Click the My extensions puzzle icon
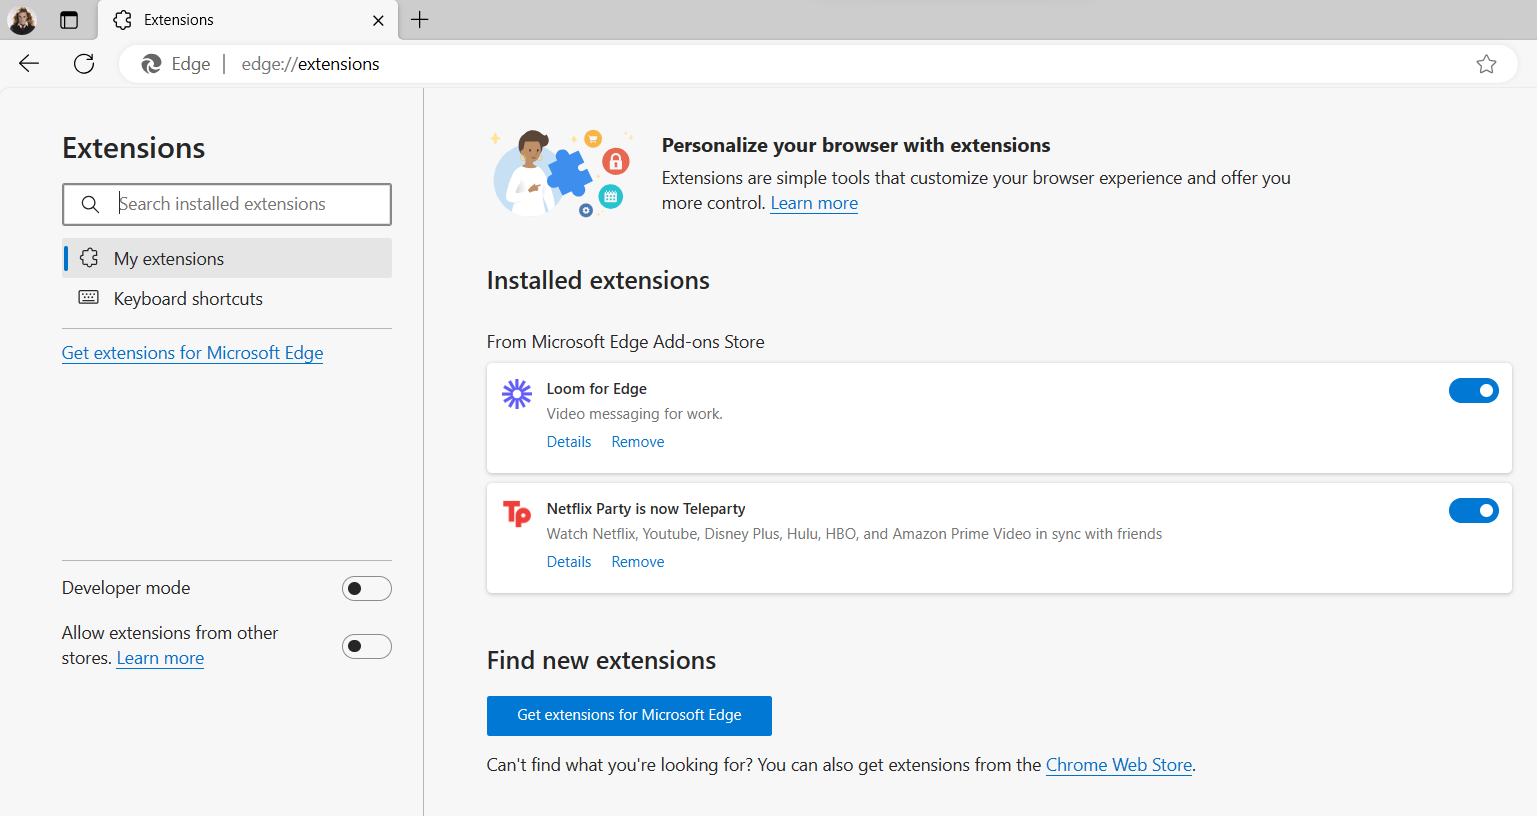Screen dimensions: 1537x816 click(89, 258)
